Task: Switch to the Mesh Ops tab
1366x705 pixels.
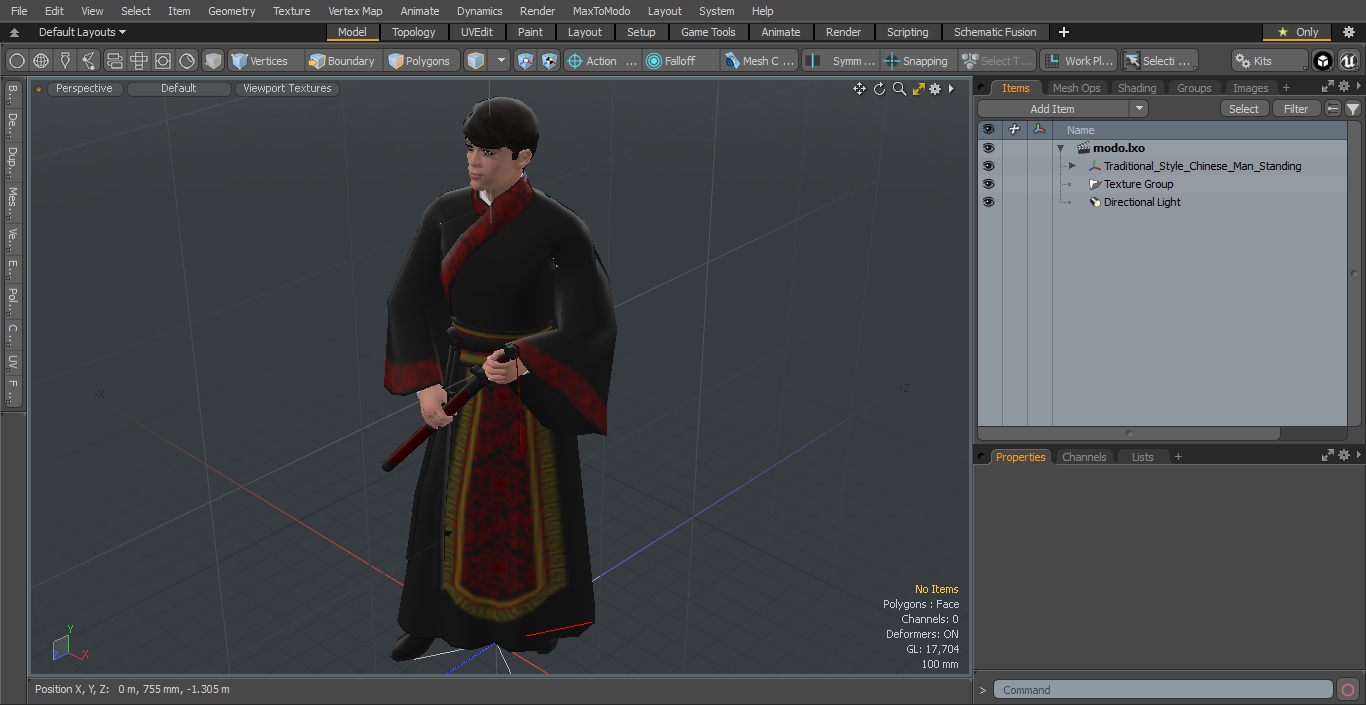Action: click(x=1076, y=88)
